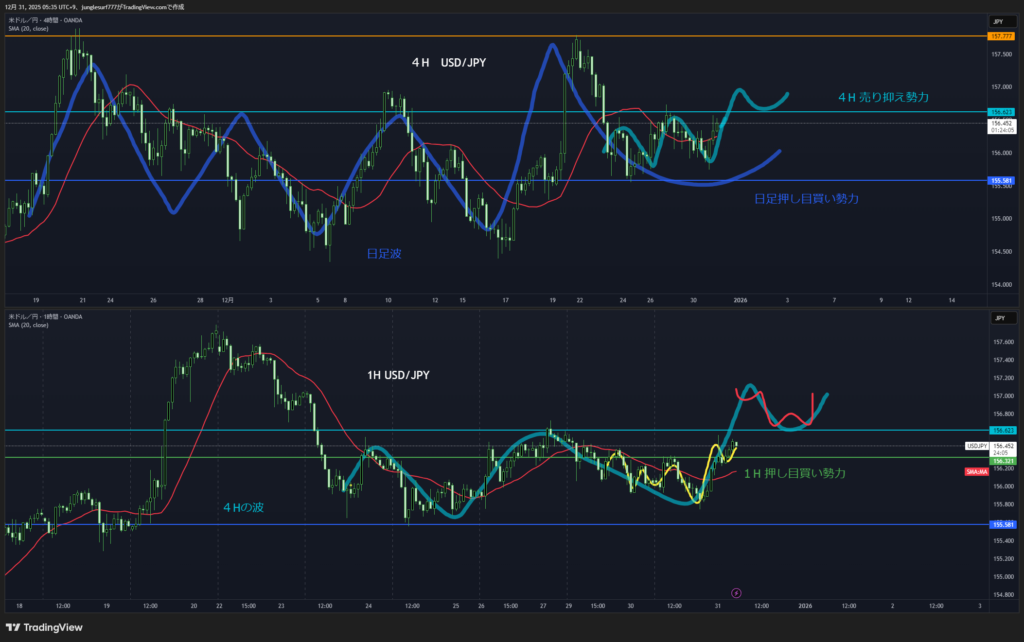Open the JPY currency selector on 4H chart
This screenshot has width=1024, height=642.
(x=997, y=21)
